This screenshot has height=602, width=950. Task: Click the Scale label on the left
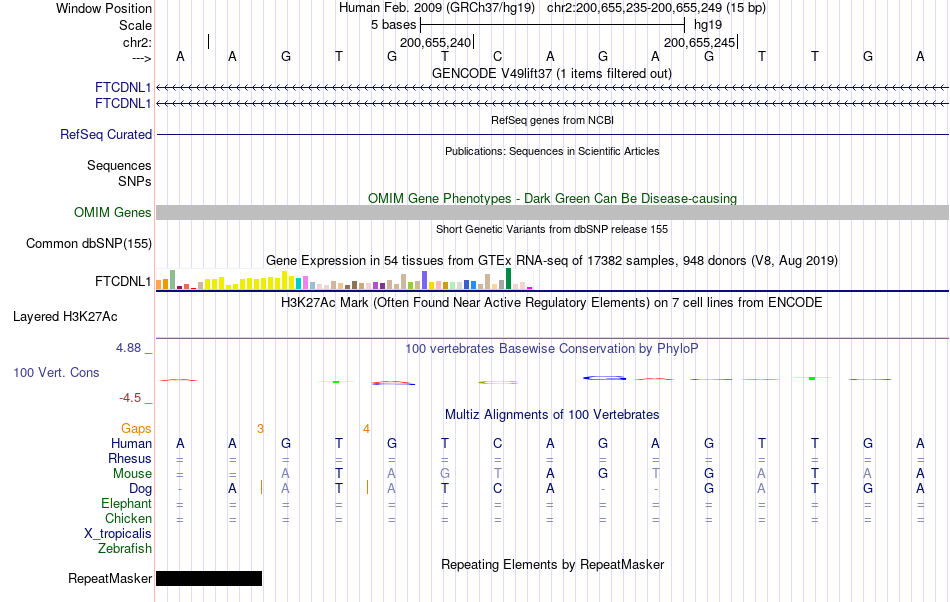135,25
